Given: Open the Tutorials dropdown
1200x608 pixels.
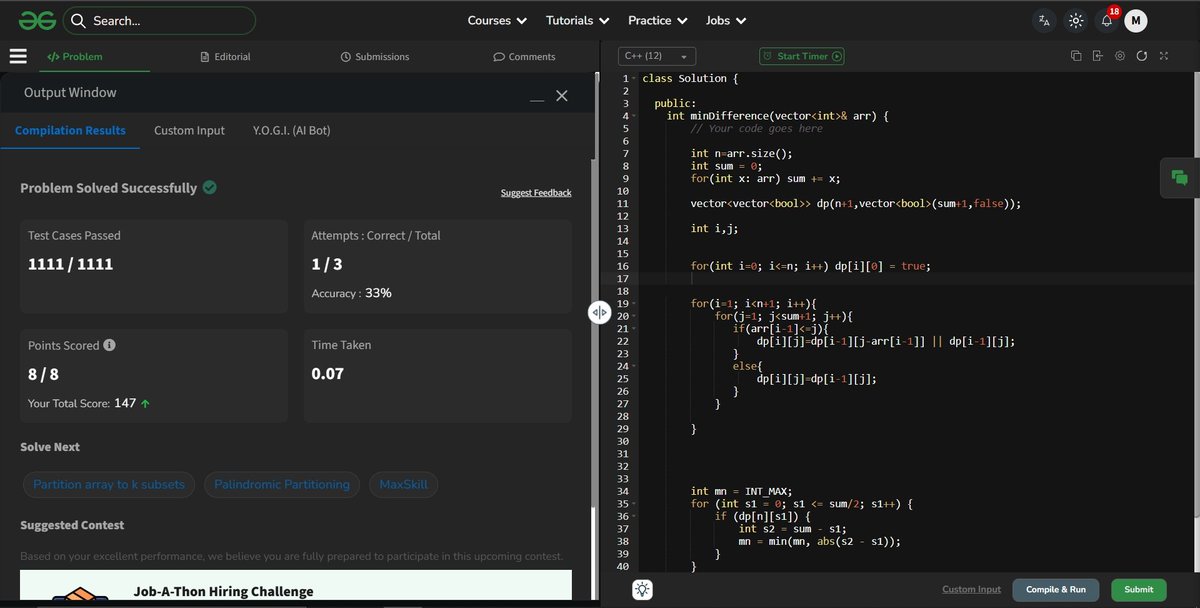Looking at the screenshot, I should point(577,20).
